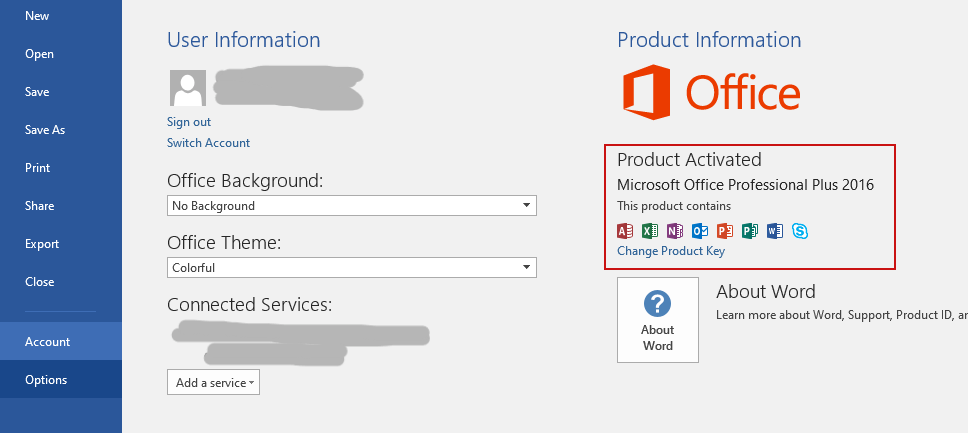Click the Switch Account link
The image size is (968, 433).
pyautogui.click(x=209, y=143)
